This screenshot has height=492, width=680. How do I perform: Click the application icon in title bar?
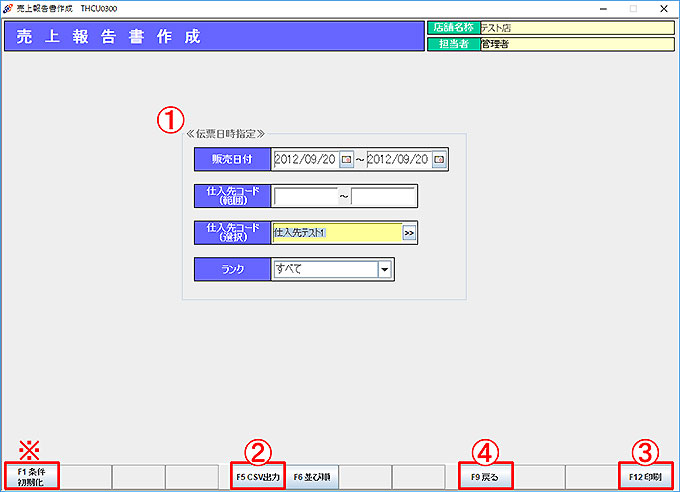pyautogui.click(x=7, y=8)
